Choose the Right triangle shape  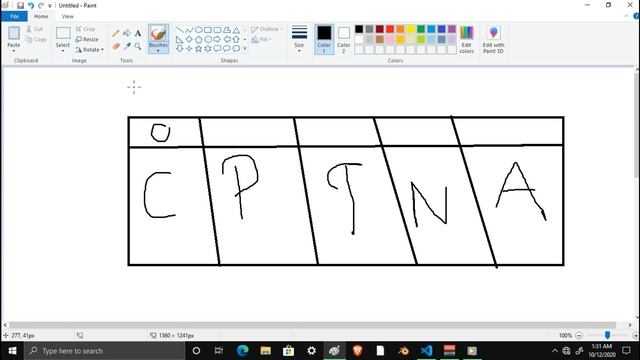click(180, 40)
